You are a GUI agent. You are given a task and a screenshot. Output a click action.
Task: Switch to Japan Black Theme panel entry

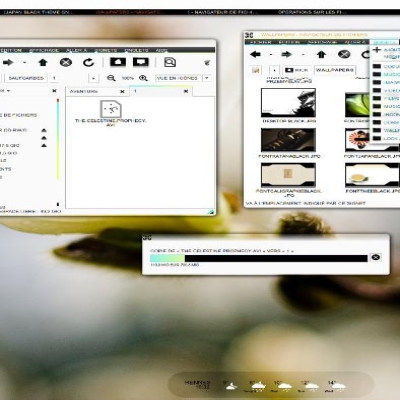(x=38, y=12)
